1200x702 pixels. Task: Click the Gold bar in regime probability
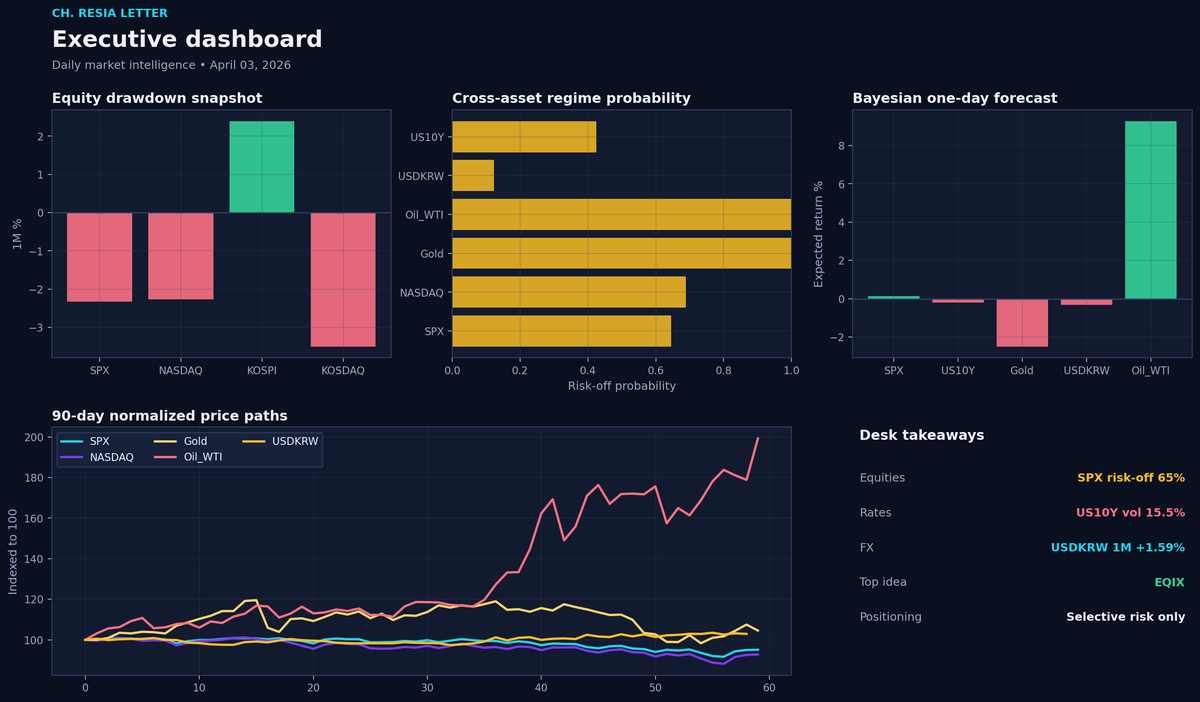(621, 253)
